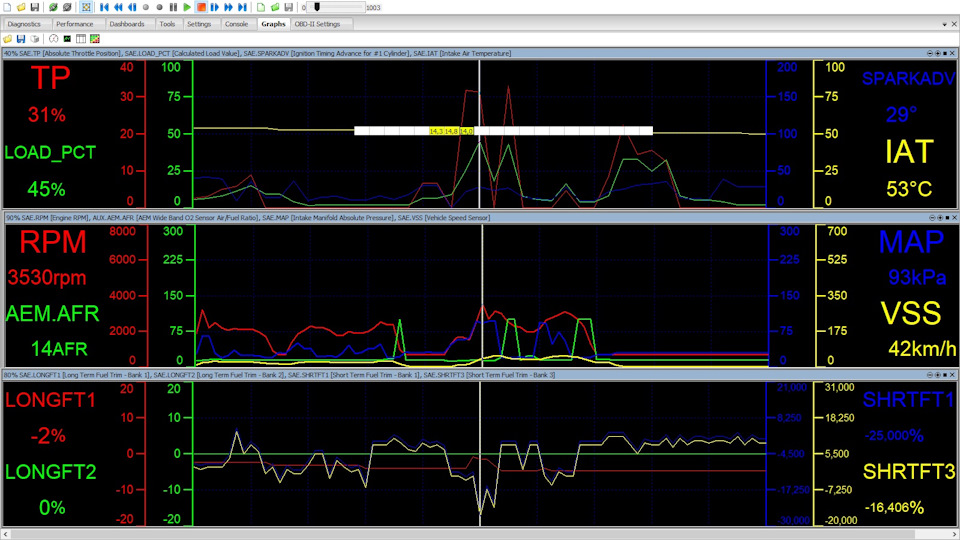
Task: Click the LOAD_PCT 45% readout
Action: click(47, 189)
